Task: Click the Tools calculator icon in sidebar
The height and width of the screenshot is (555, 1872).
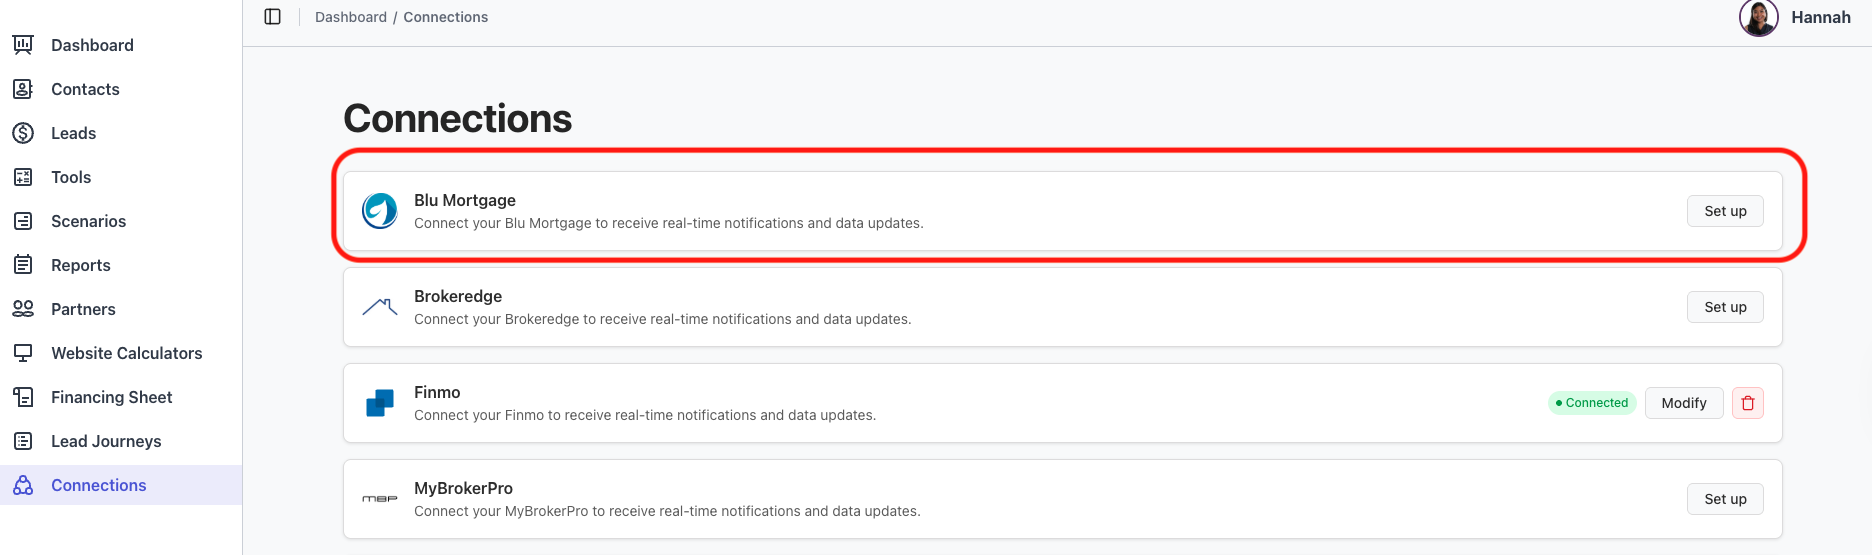Action: pyautogui.click(x=23, y=177)
